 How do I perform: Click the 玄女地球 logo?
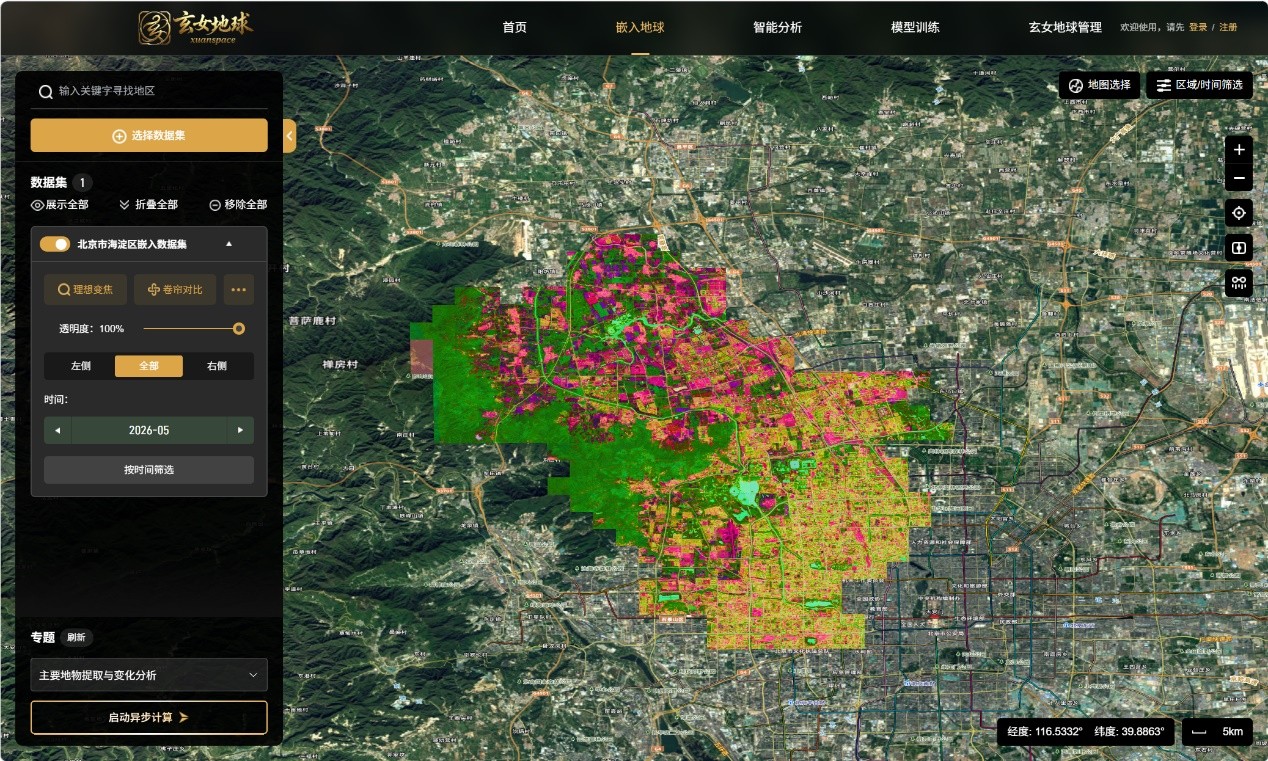(196, 27)
